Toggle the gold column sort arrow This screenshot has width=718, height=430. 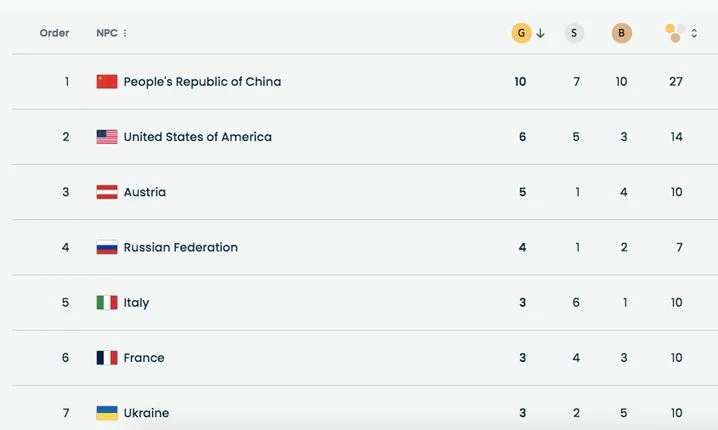[x=541, y=33]
